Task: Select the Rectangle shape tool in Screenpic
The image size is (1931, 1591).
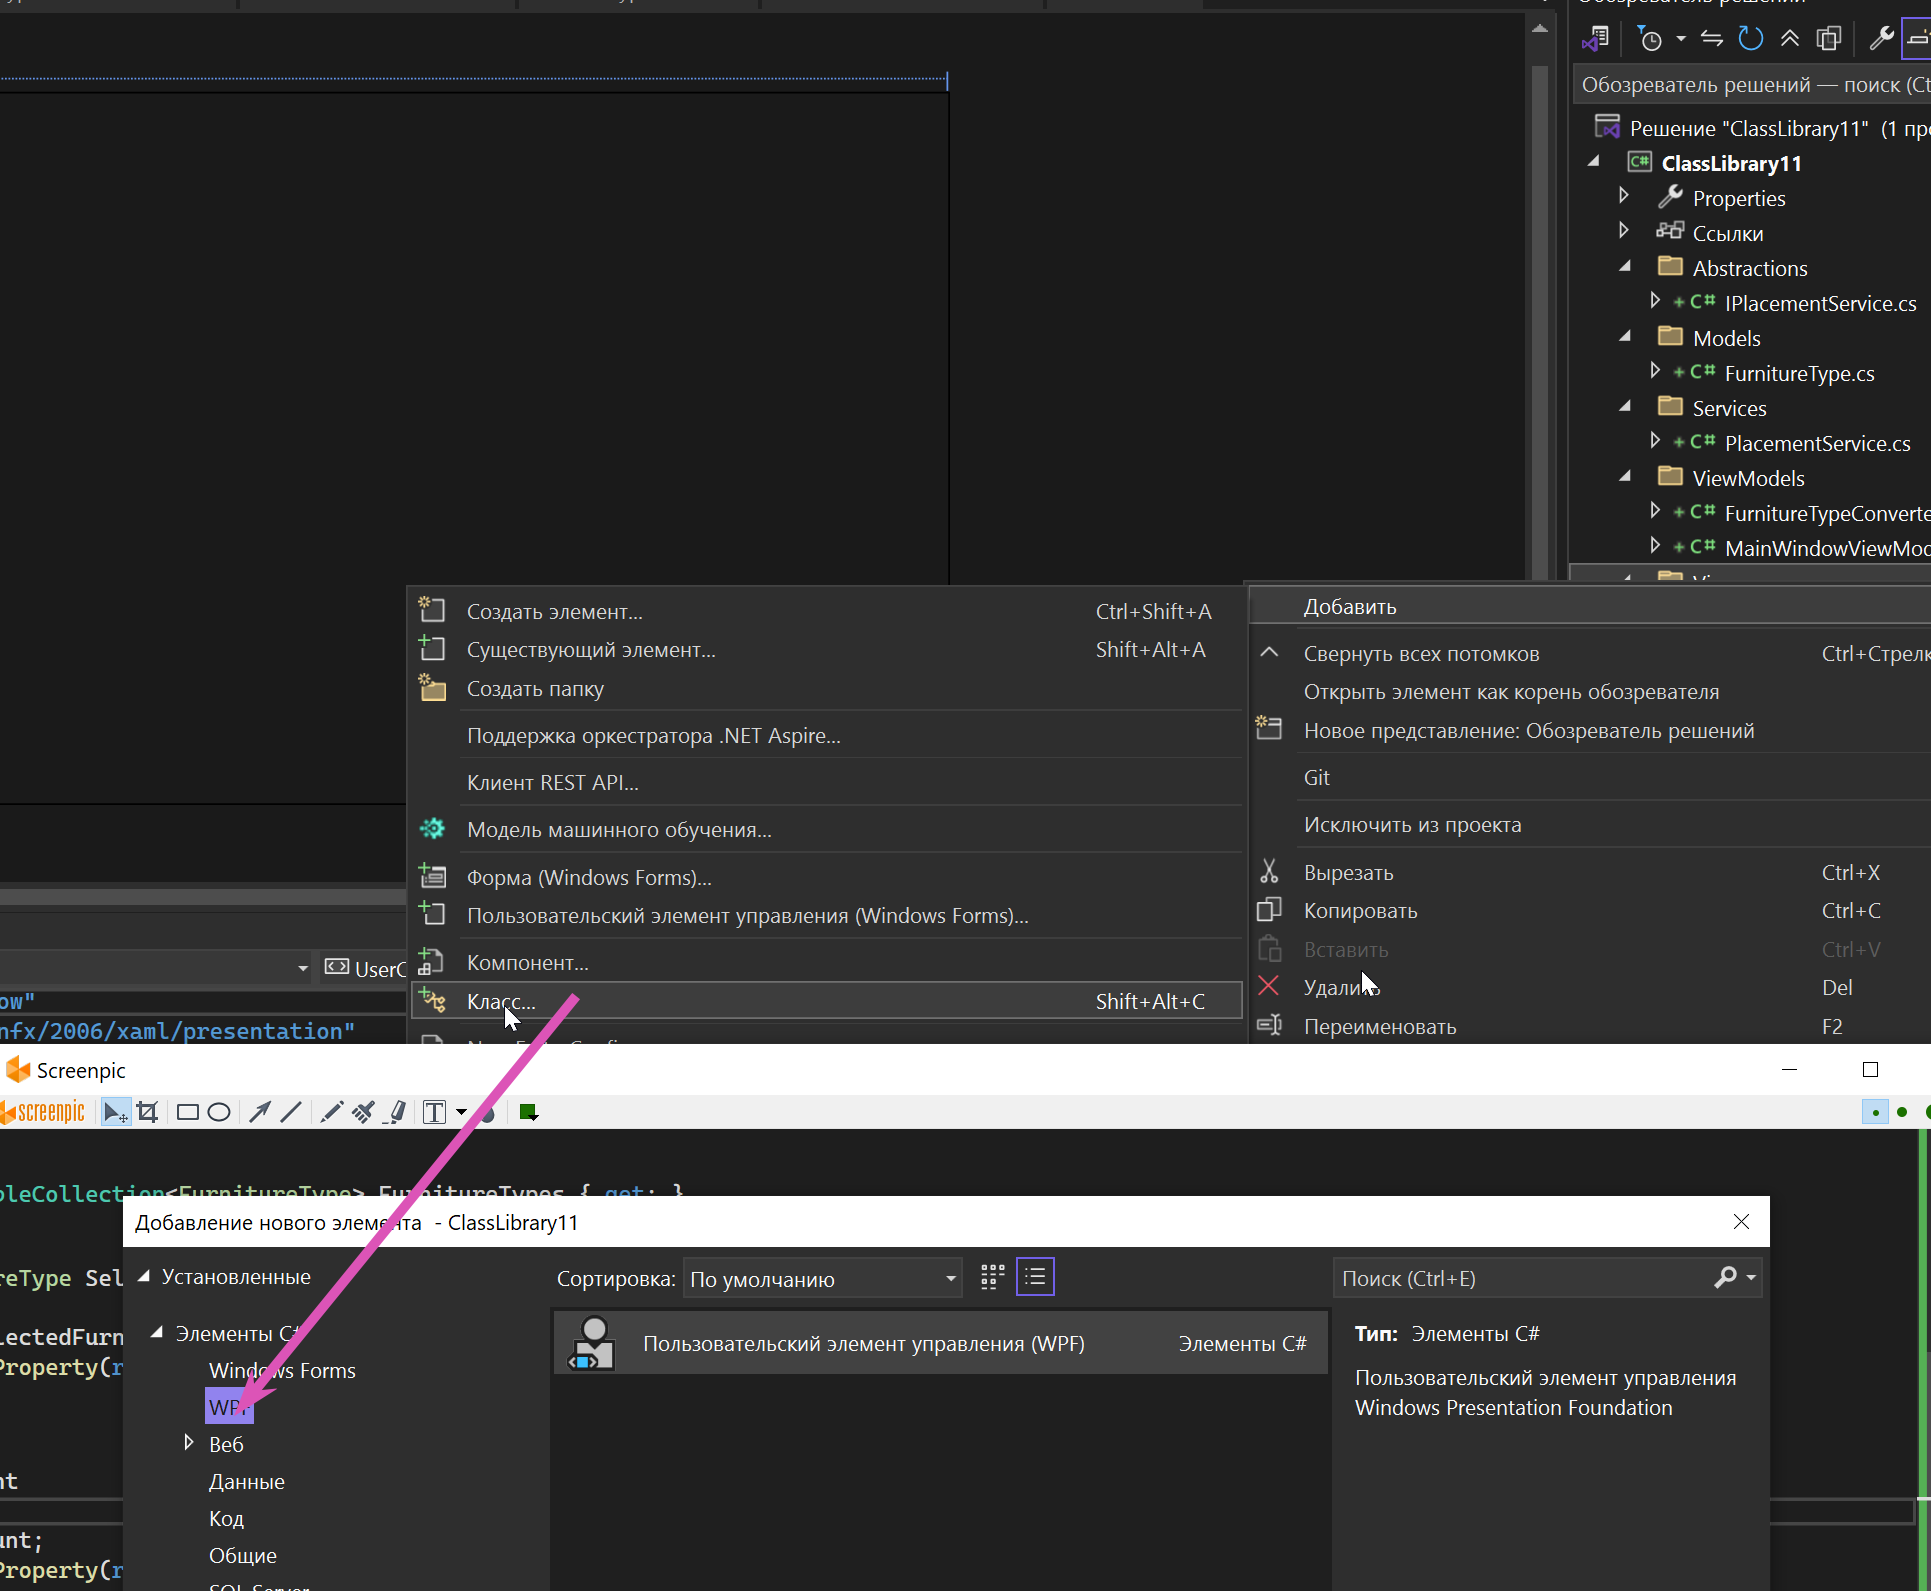Action: tap(187, 1112)
